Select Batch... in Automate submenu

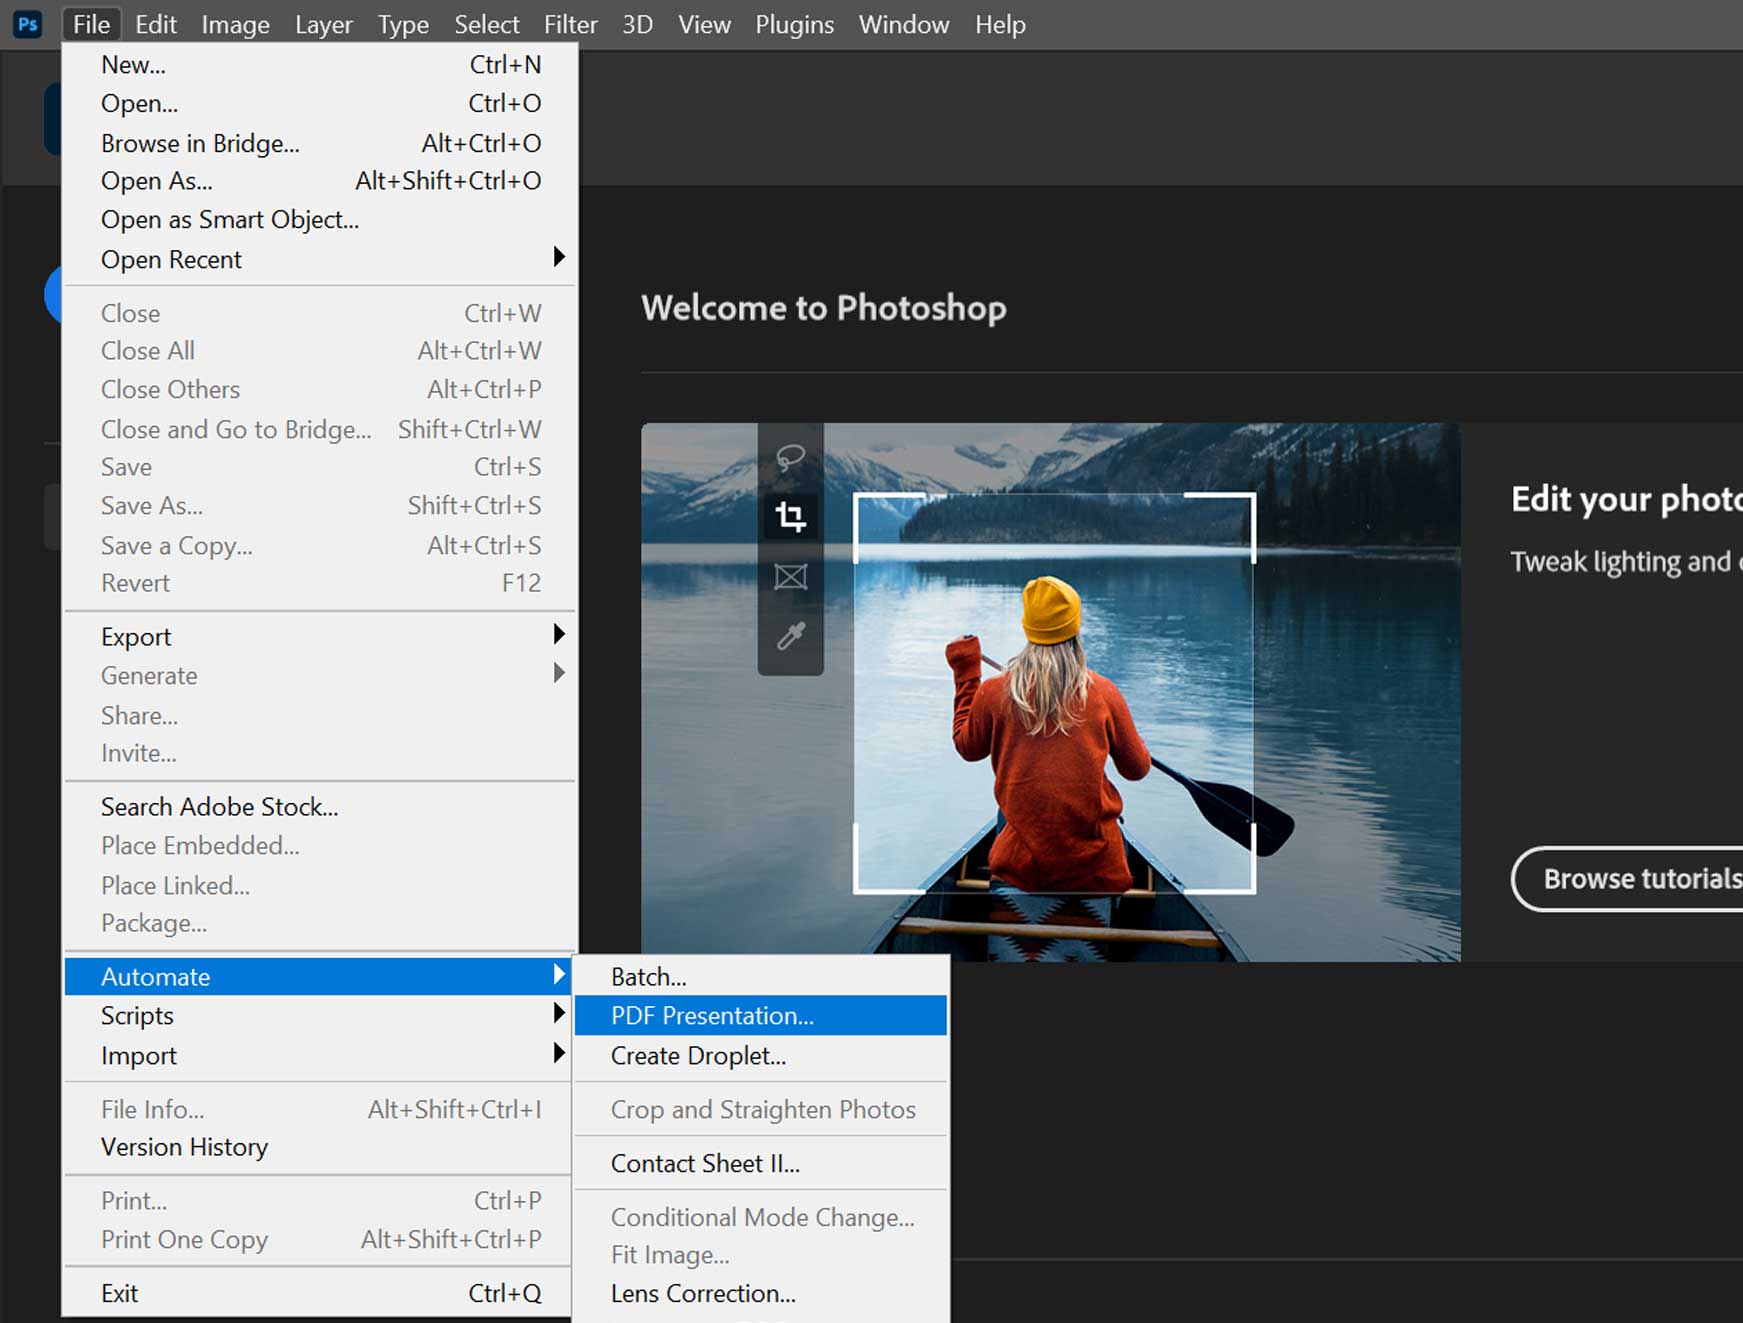761,977
